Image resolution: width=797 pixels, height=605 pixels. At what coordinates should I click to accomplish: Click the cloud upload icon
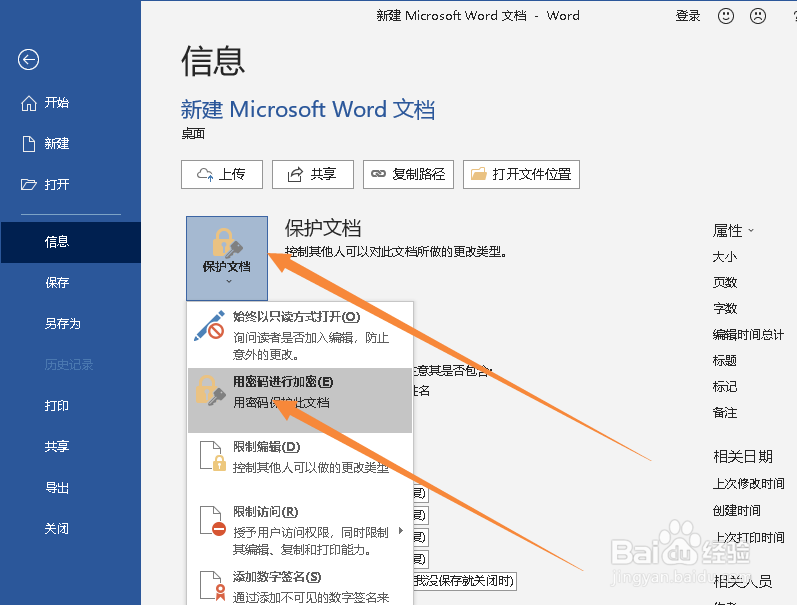pos(205,174)
